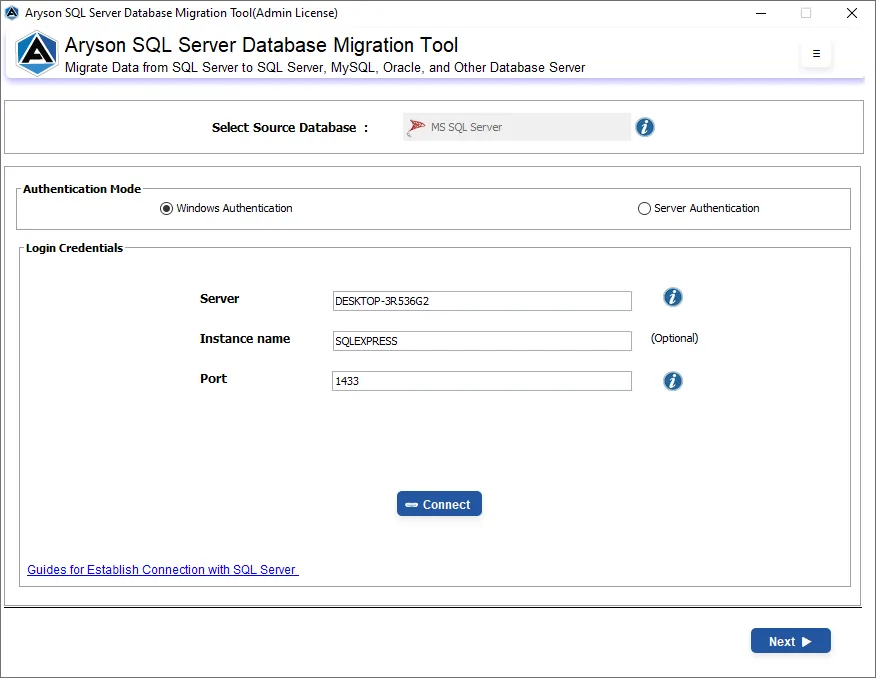
Task: Click the Aryson logo icon
Action: click(36, 54)
